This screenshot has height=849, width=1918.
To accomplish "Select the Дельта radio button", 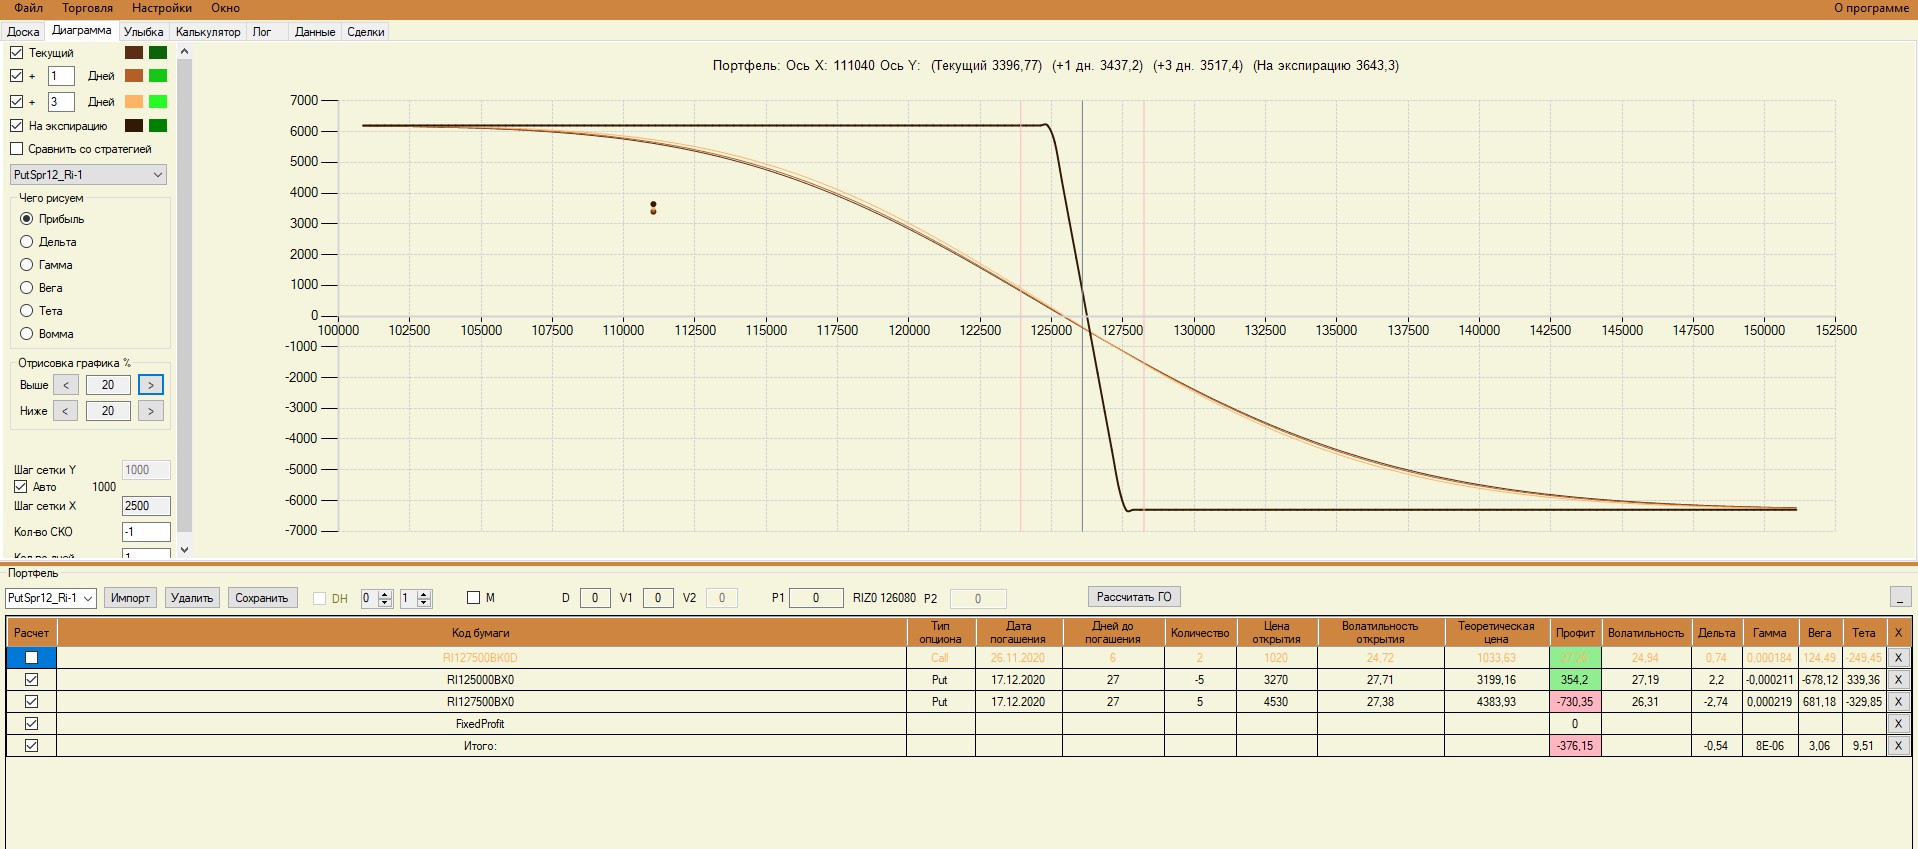I will 27,242.
